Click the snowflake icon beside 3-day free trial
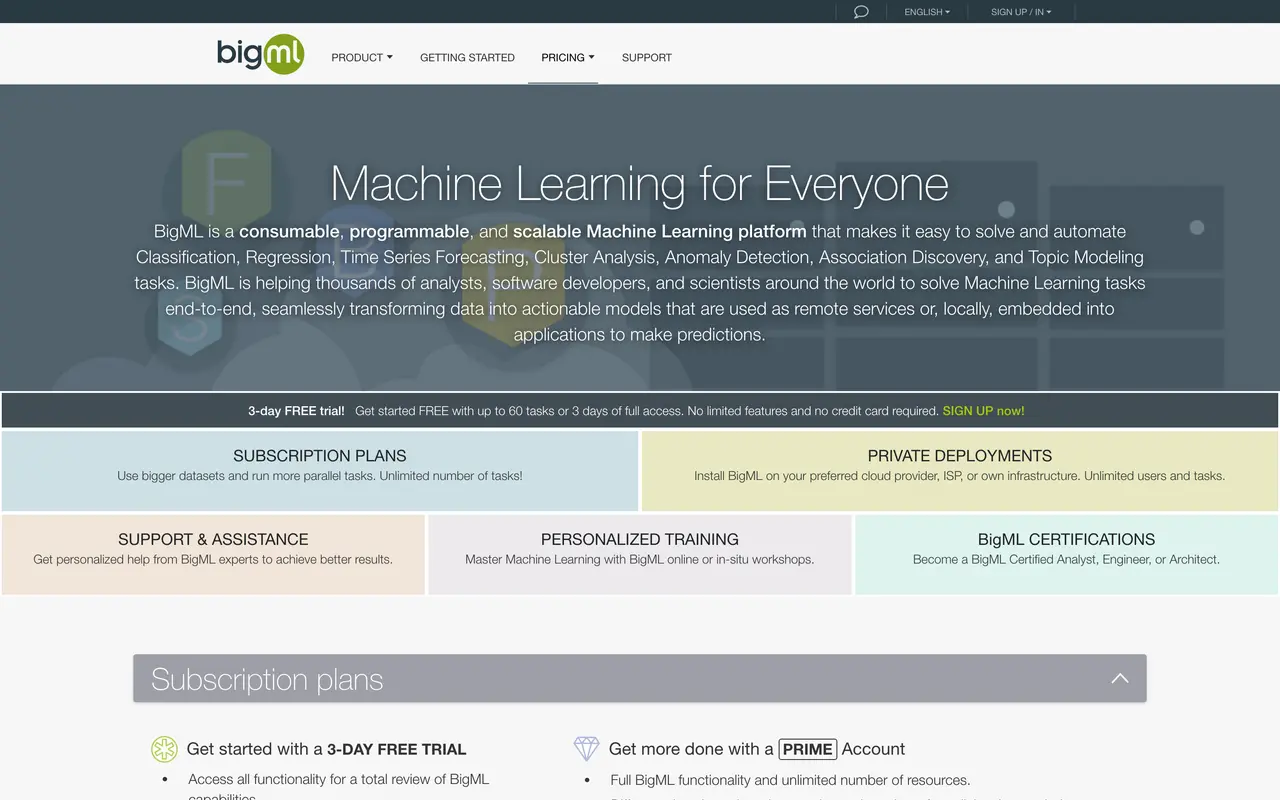1280x800 pixels. click(x=164, y=749)
